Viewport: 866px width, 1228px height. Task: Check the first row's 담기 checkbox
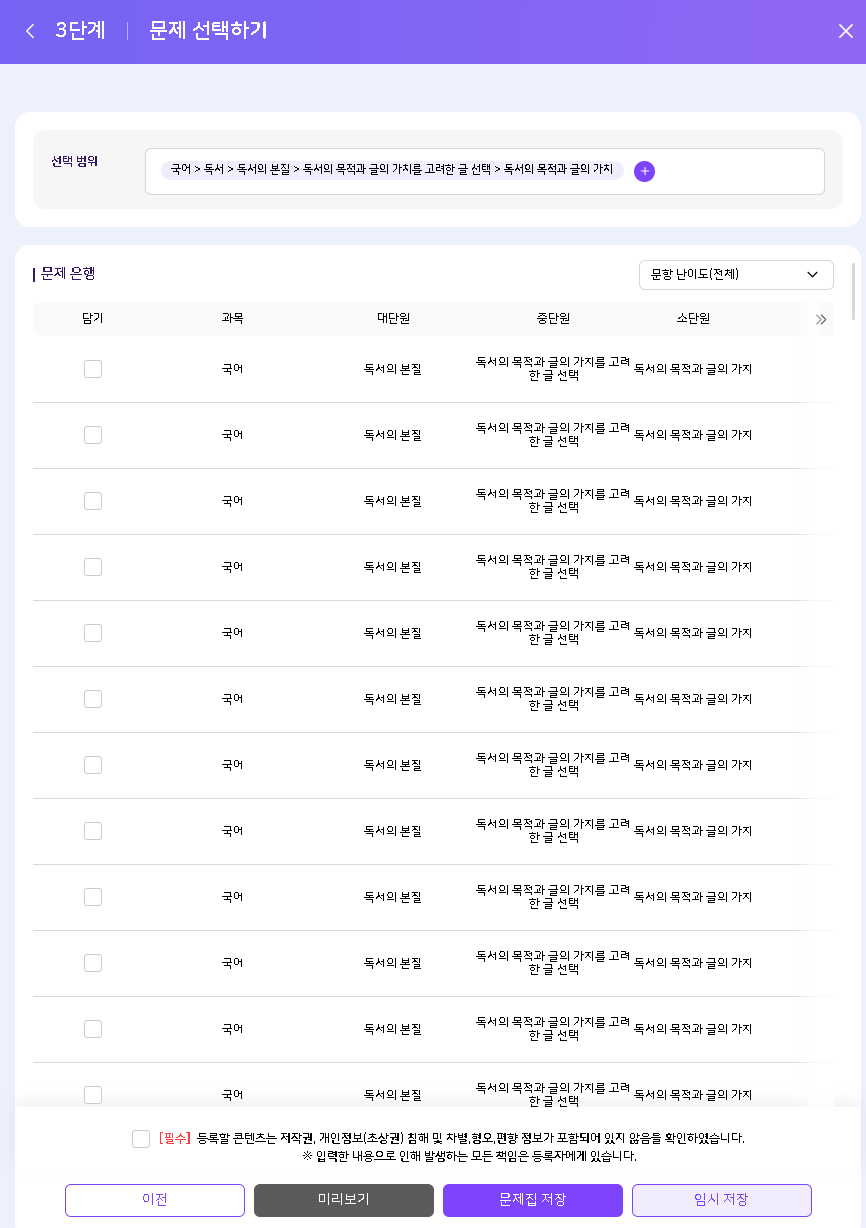pyautogui.click(x=93, y=369)
